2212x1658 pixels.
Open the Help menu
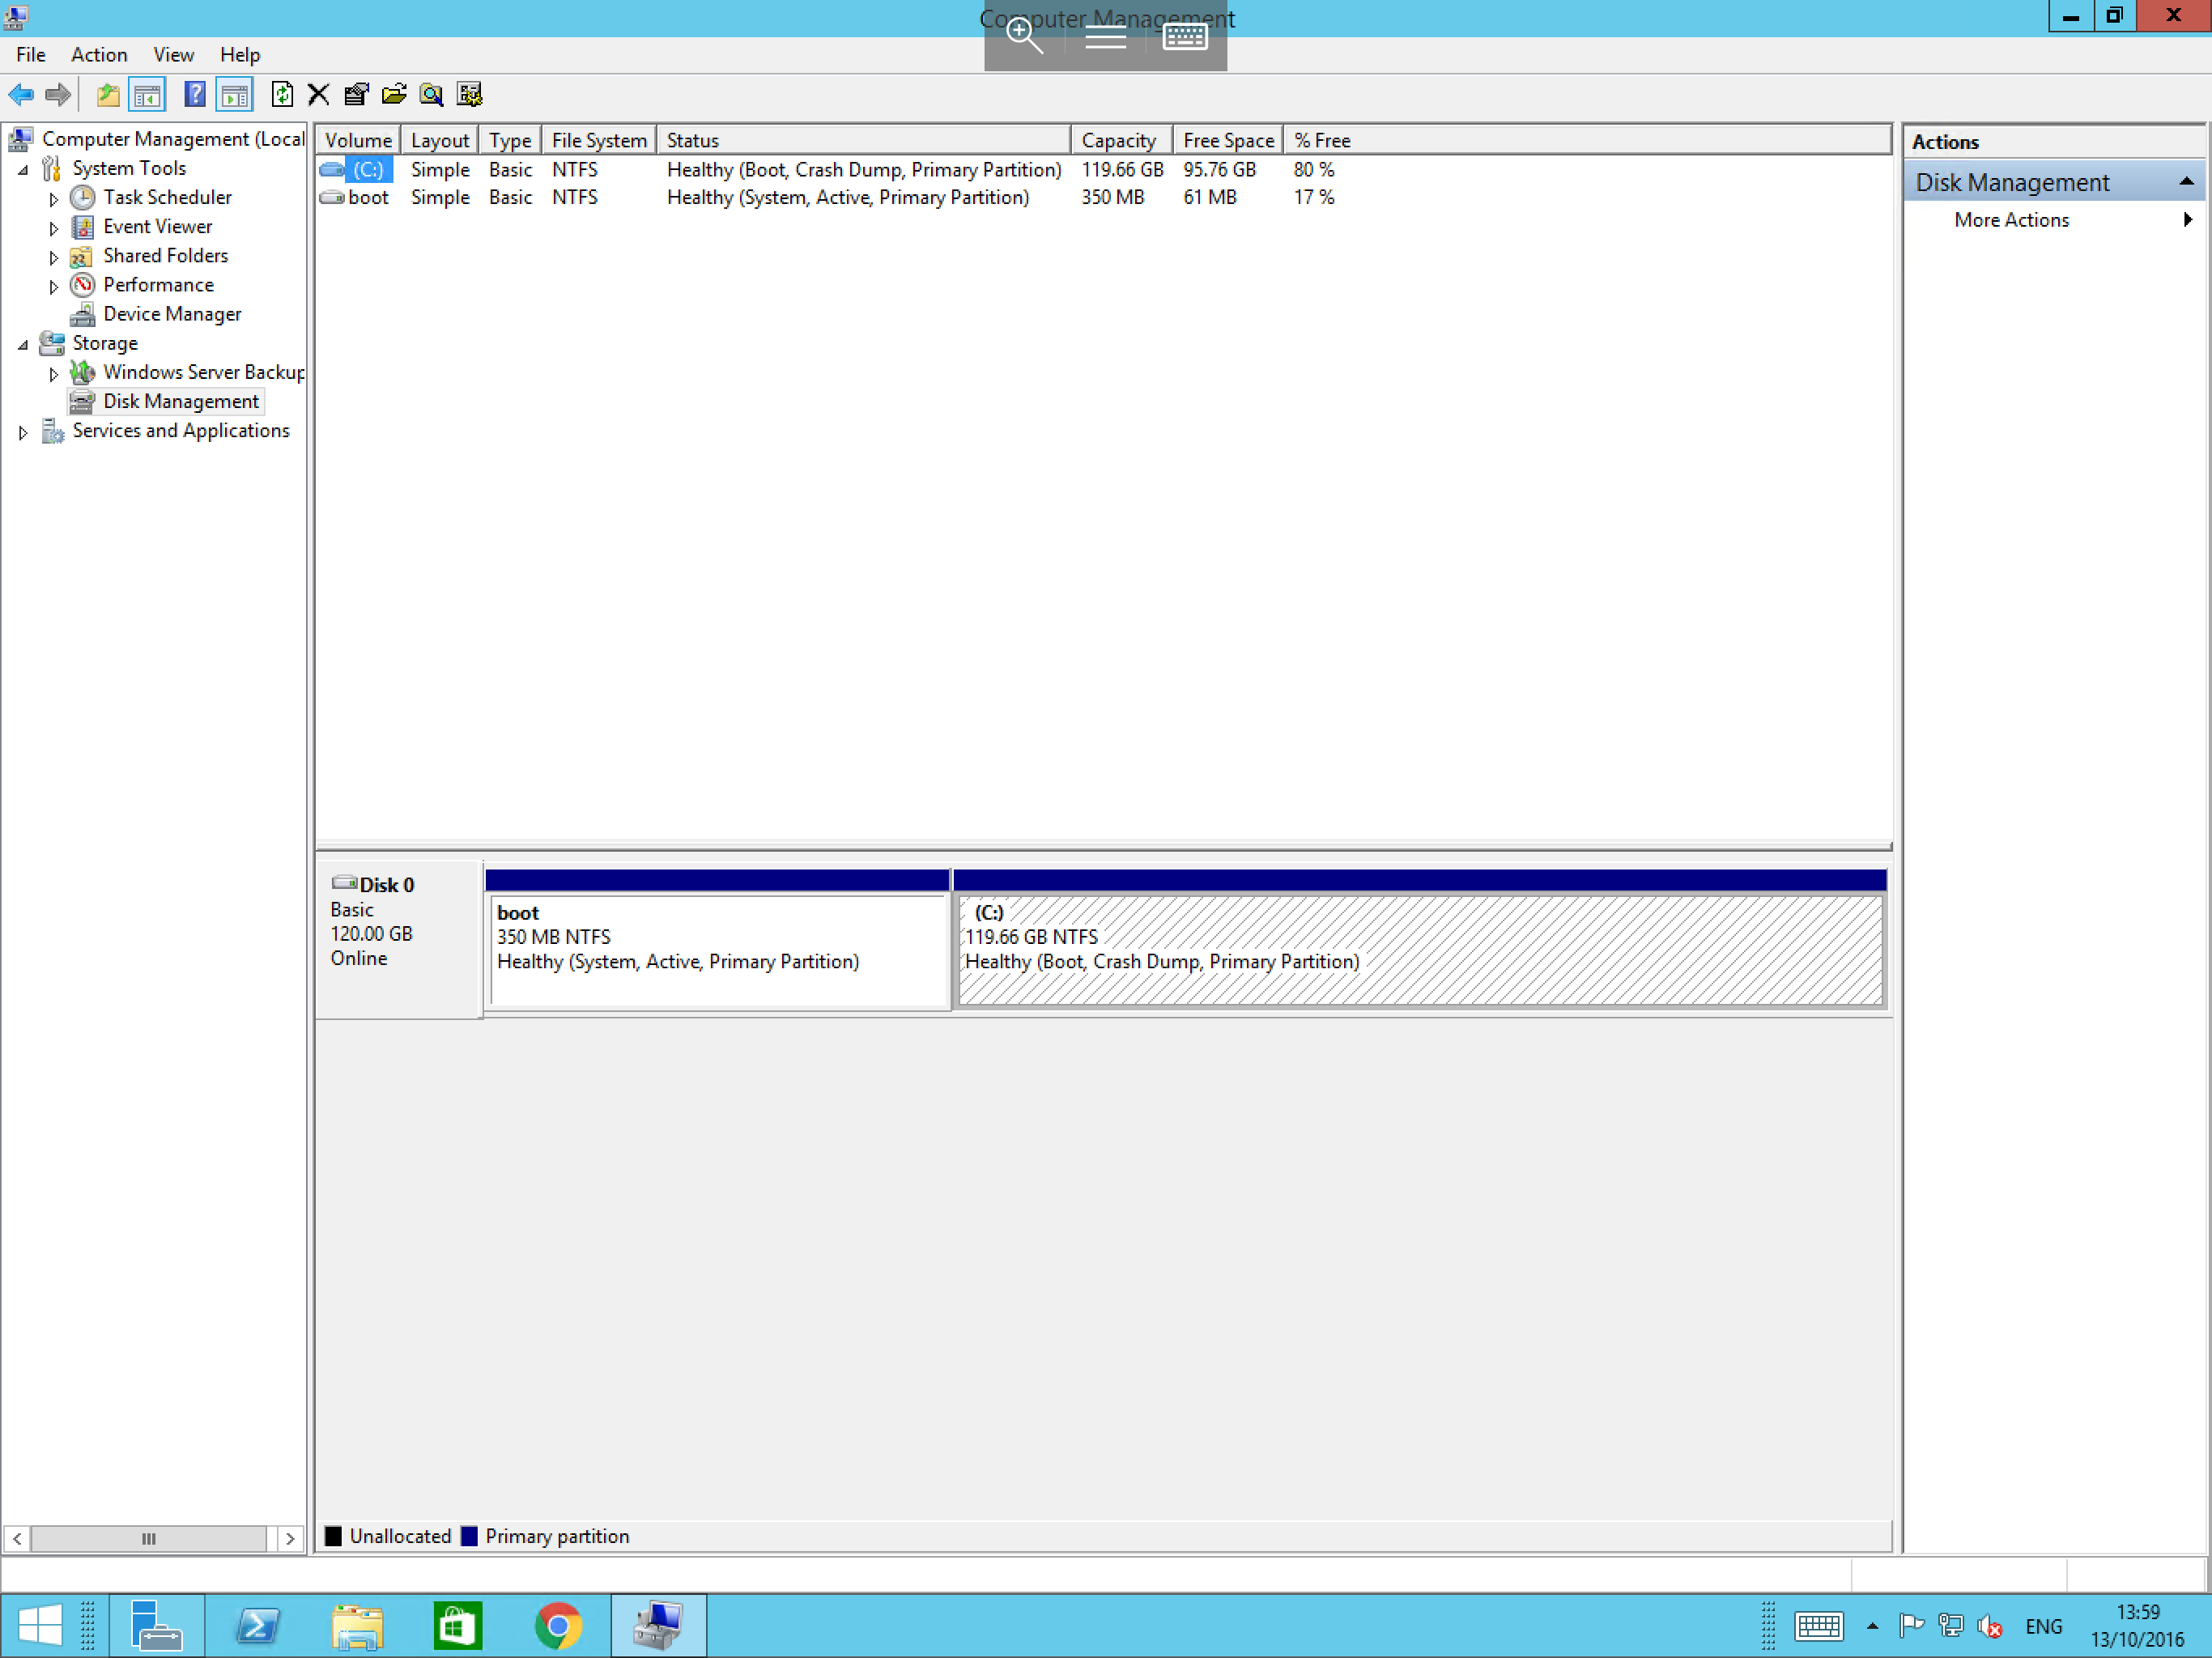pyautogui.click(x=240, y=55)
